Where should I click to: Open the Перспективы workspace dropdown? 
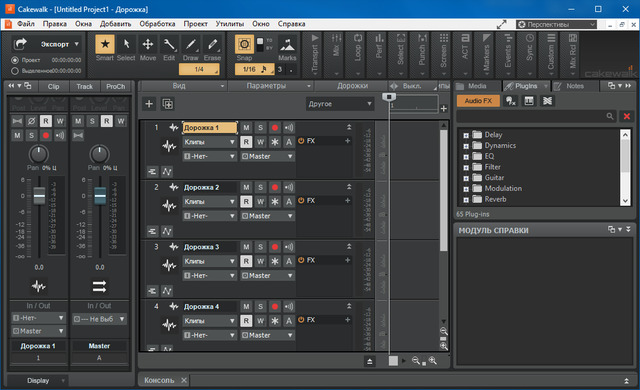[x=556, y=24]
